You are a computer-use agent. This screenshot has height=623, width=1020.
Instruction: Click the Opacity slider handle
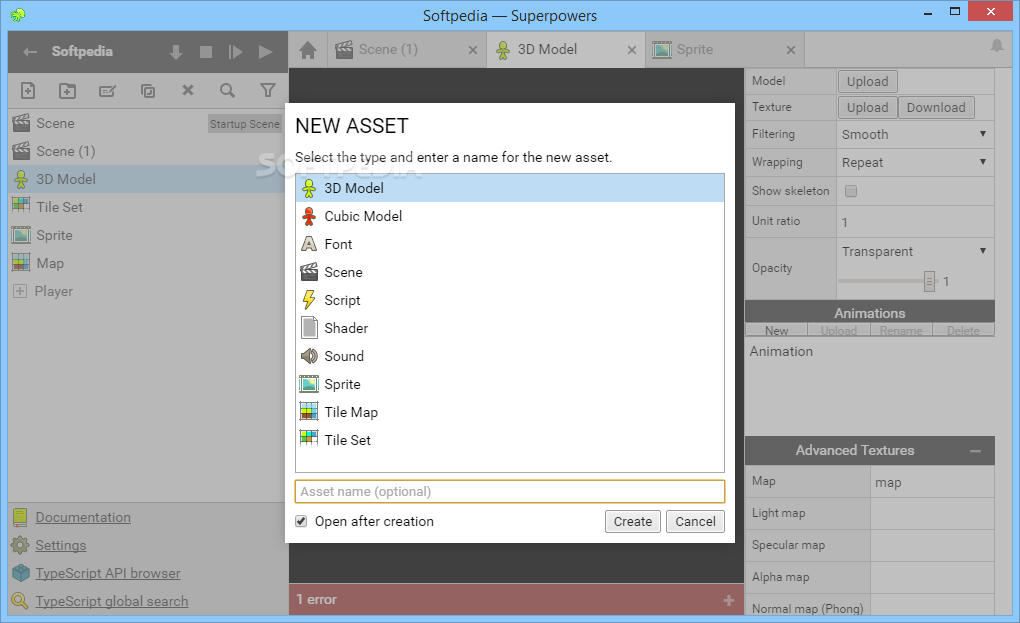click(x=930, y=282)
